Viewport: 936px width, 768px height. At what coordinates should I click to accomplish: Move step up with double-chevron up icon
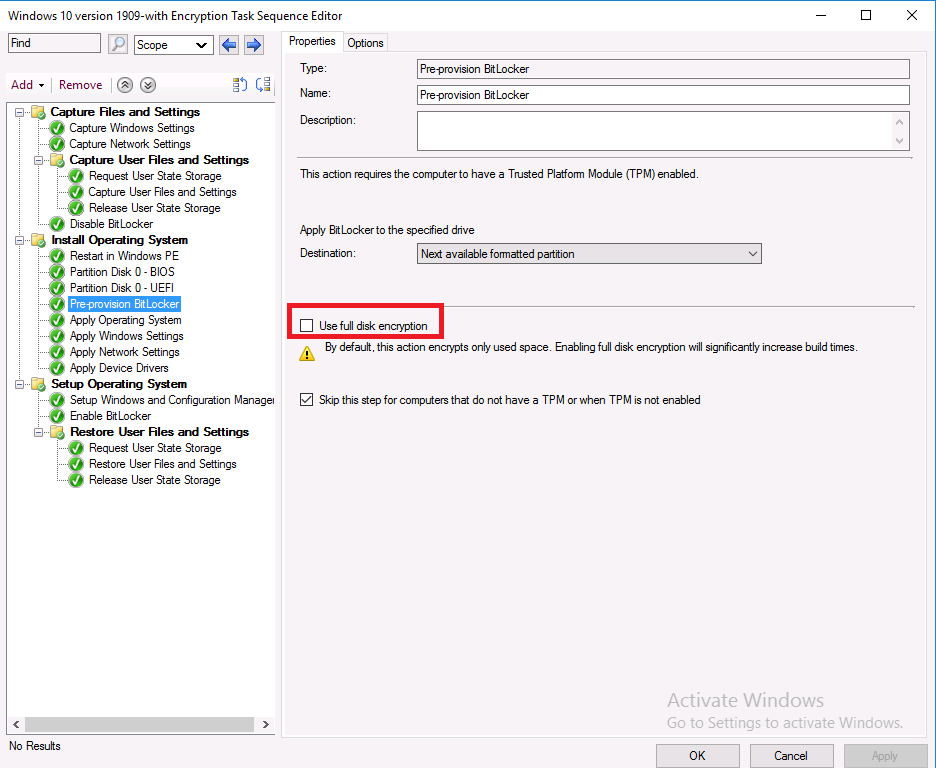(125, 85)
